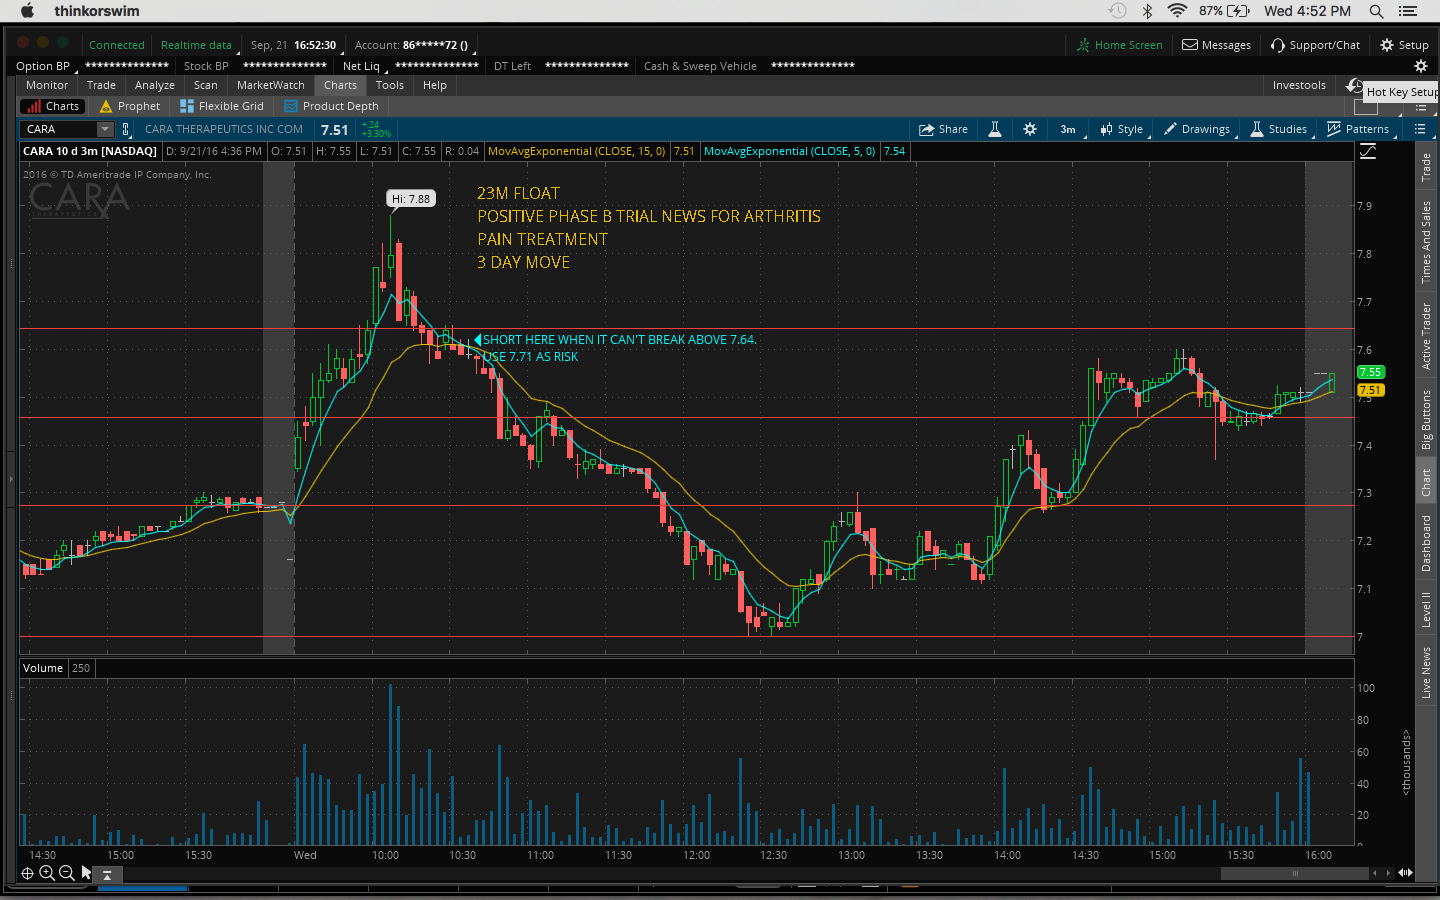Open the Investools tab
This screenshot has width=1440, height=900.
(x=1299, y=85)
